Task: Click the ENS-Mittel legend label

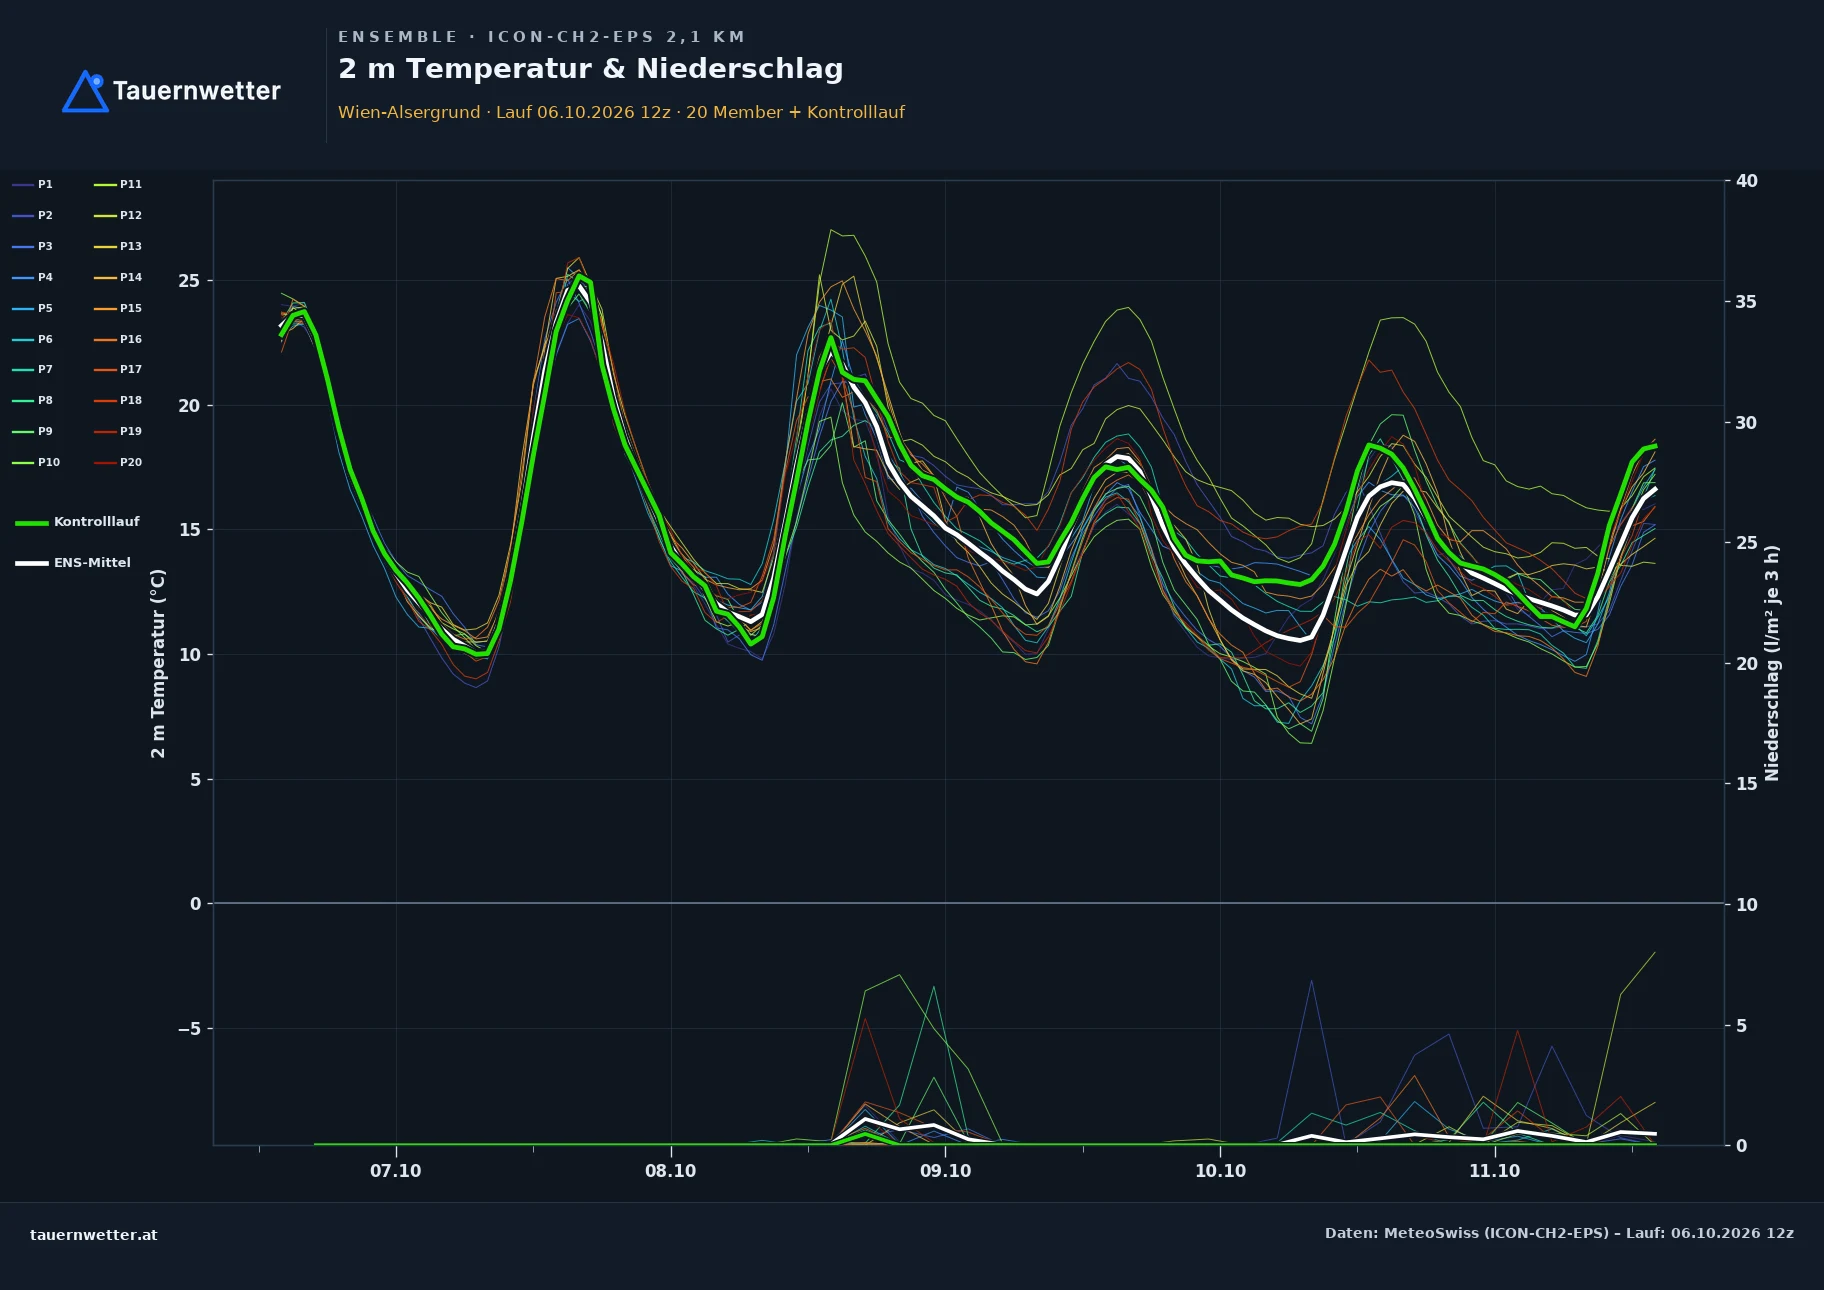Action: (x=92, y=563)
